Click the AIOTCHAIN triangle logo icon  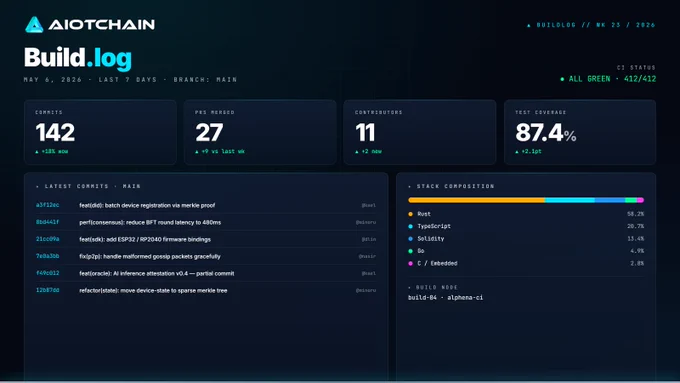[x=34, y=25]
